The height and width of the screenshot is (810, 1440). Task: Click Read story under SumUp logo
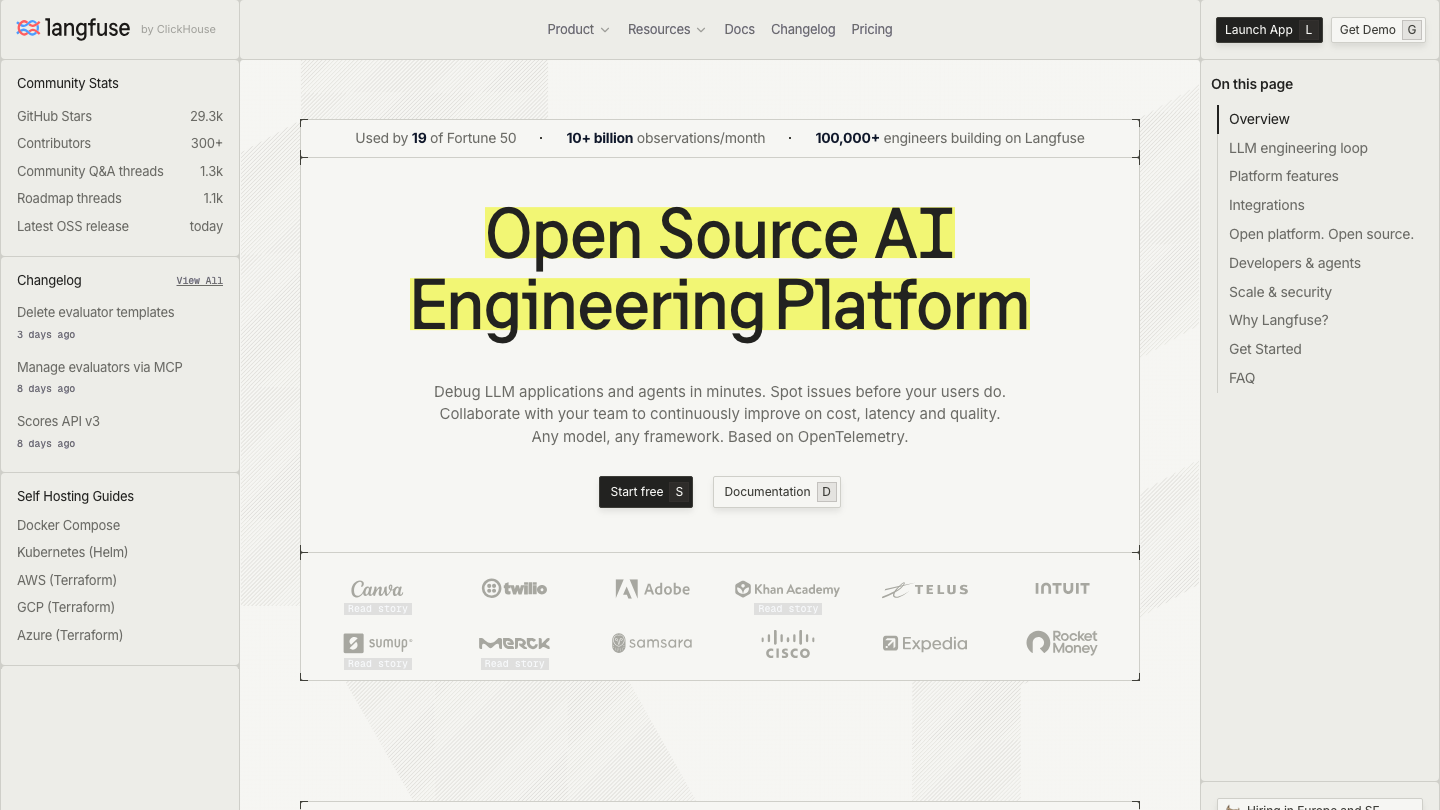pyautogui.click(x=378, y=664)
